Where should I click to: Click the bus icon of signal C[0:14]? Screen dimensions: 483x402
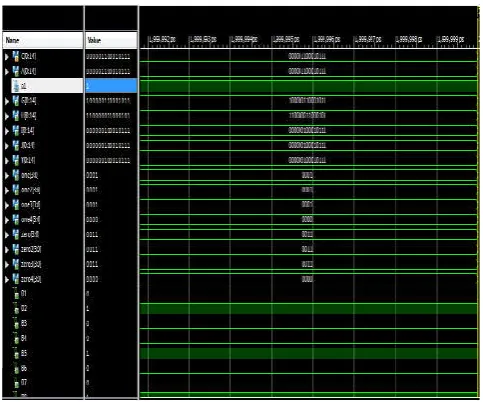pyautogui.click(x=16, y=56)
